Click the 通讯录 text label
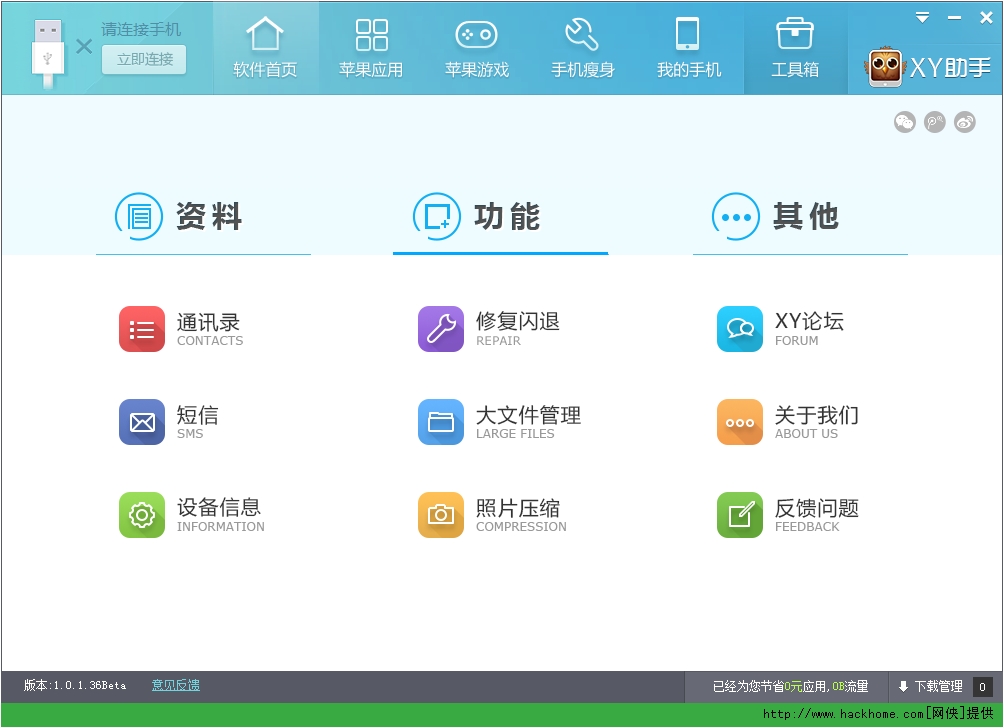1004x728 pixels. (208, 321)
